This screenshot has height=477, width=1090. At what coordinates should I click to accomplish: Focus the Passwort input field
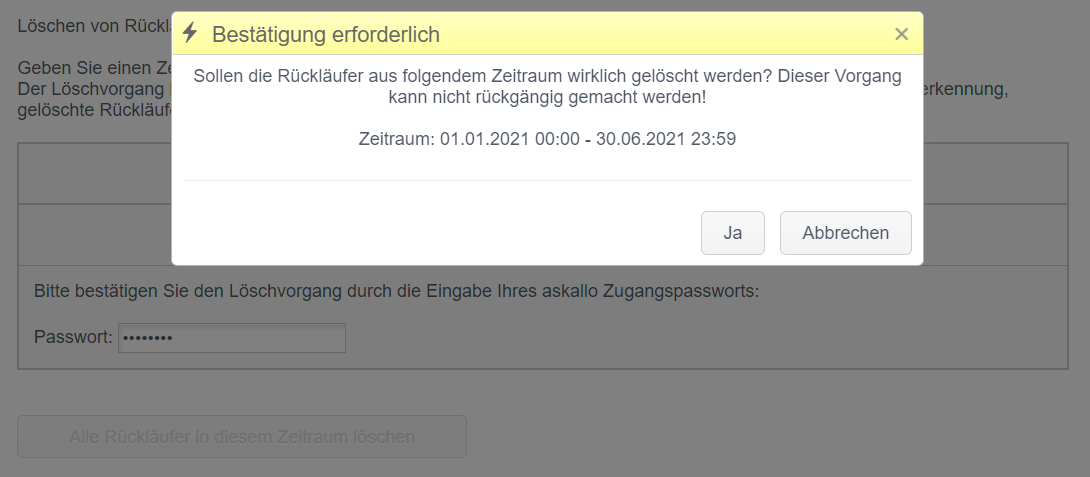(232, 338)
